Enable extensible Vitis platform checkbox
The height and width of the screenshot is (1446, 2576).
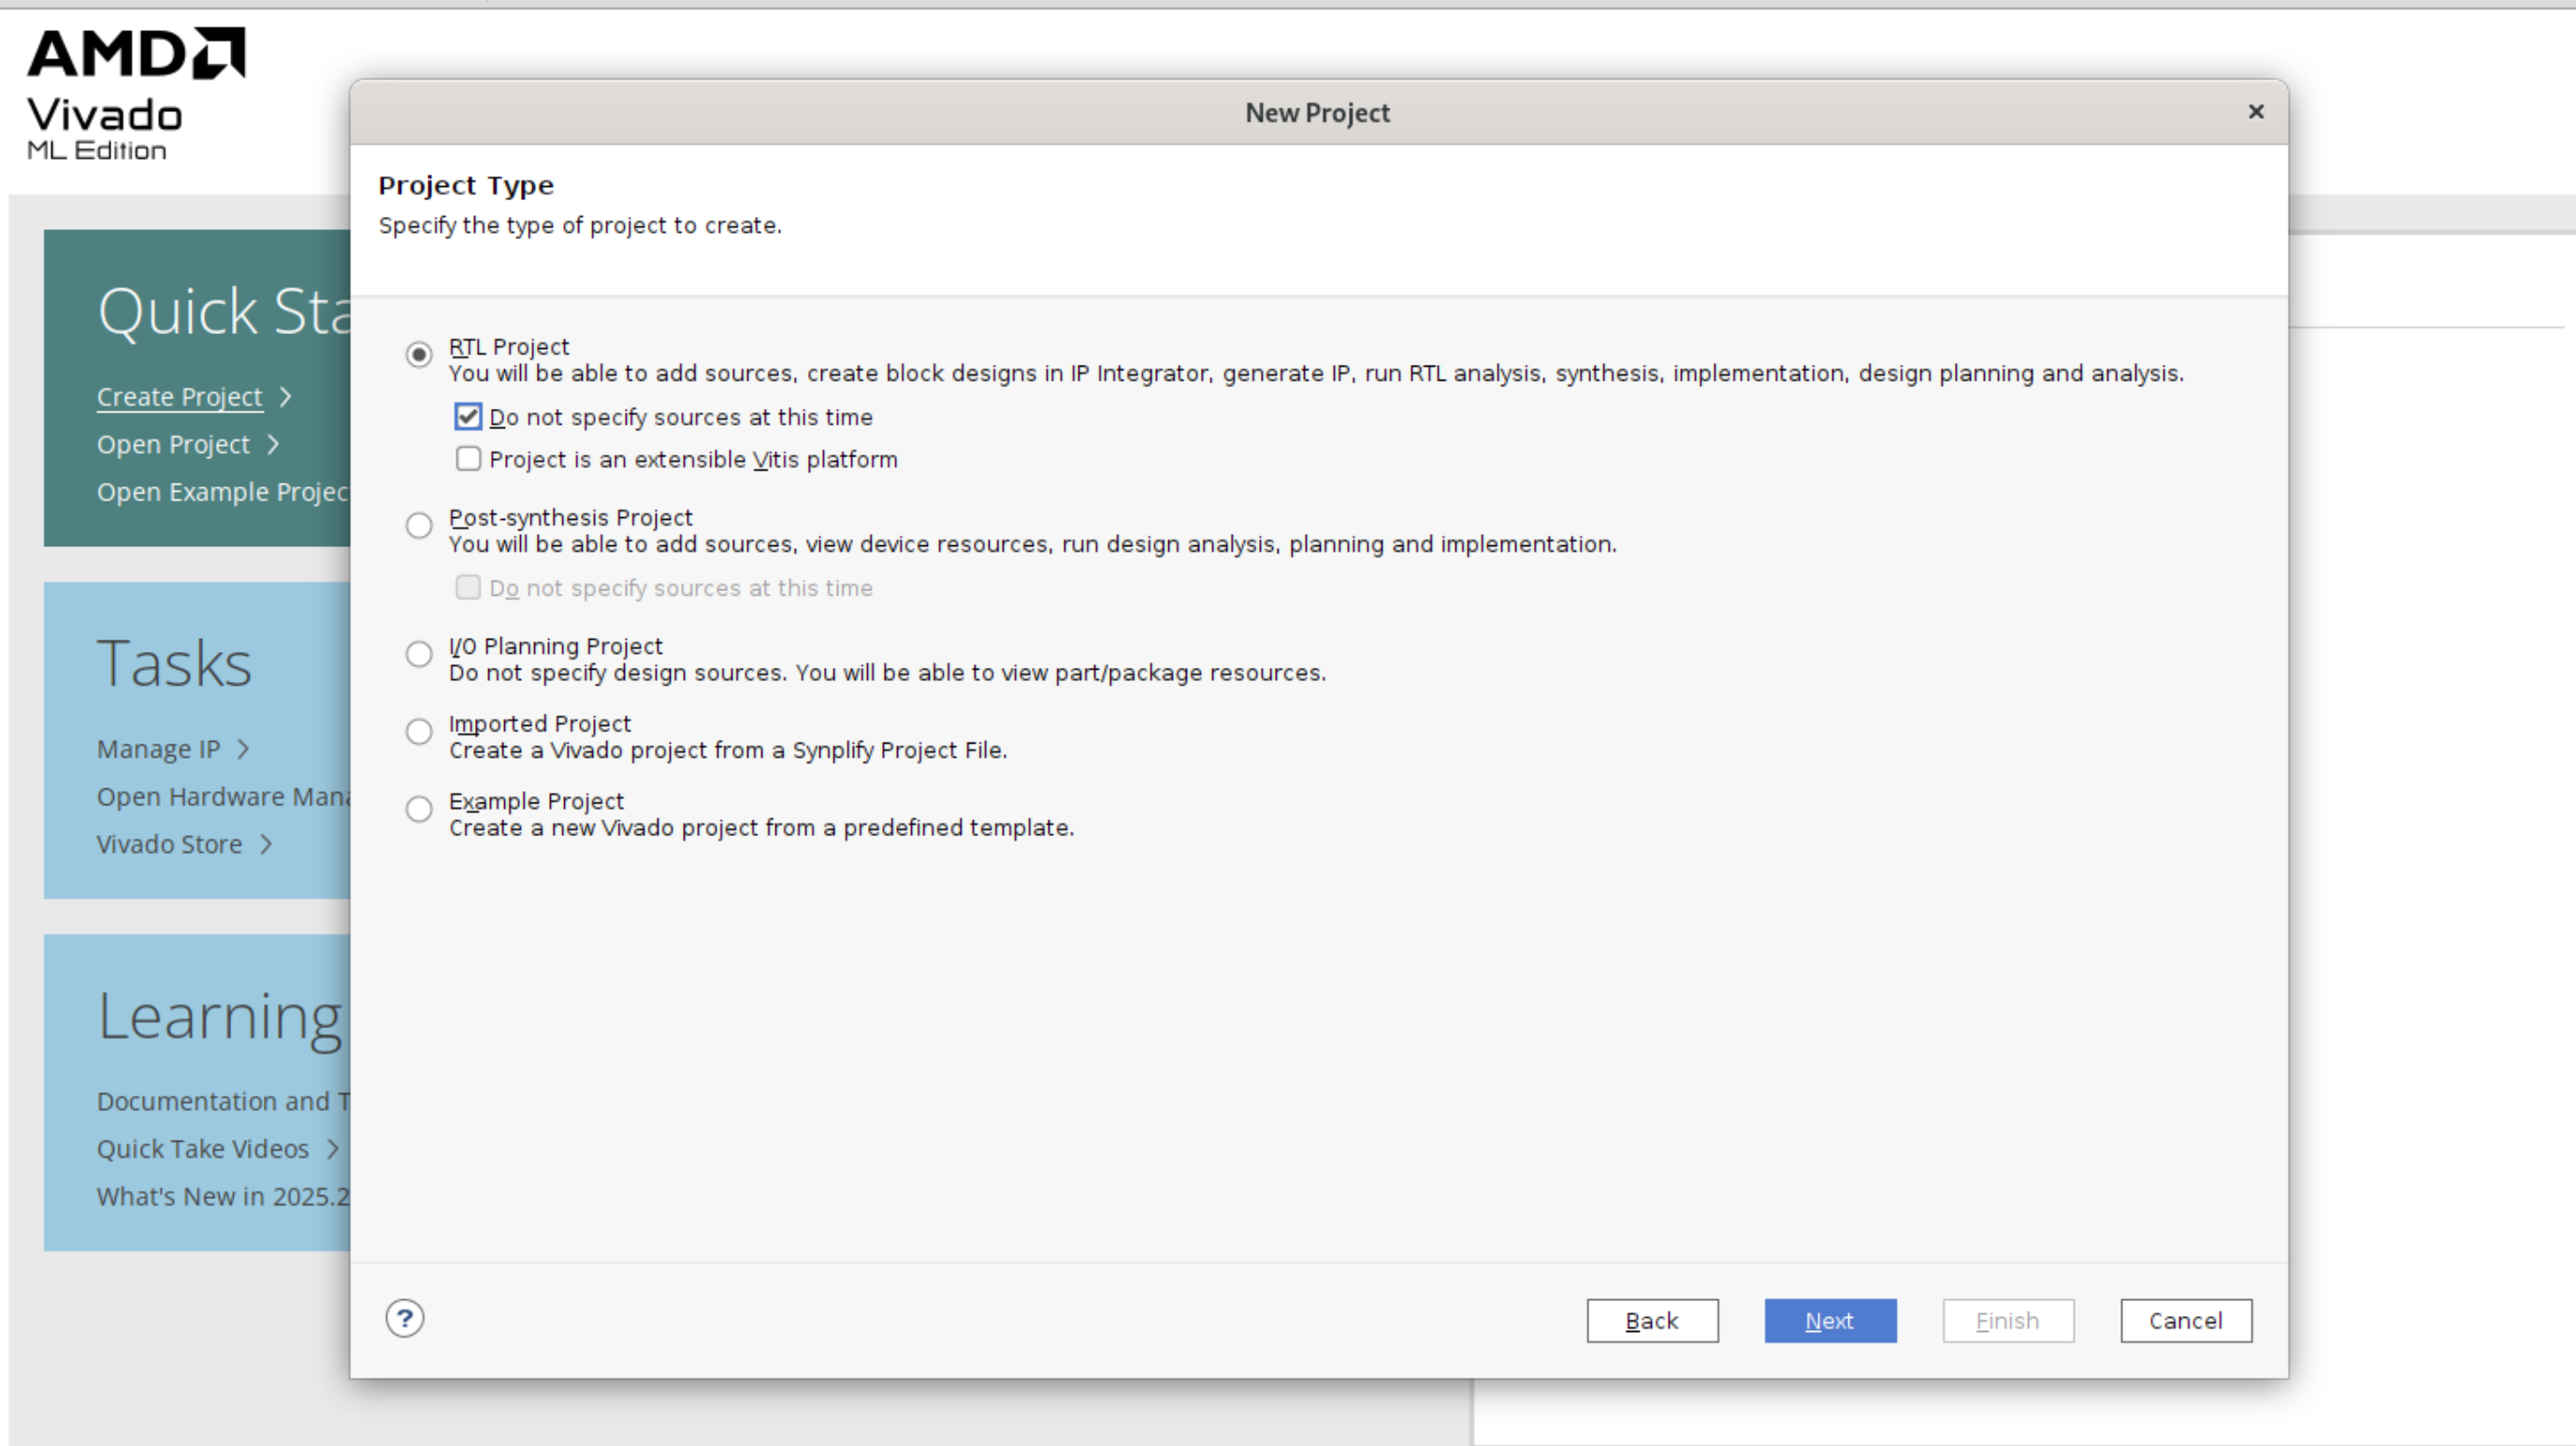pos(468,459)
